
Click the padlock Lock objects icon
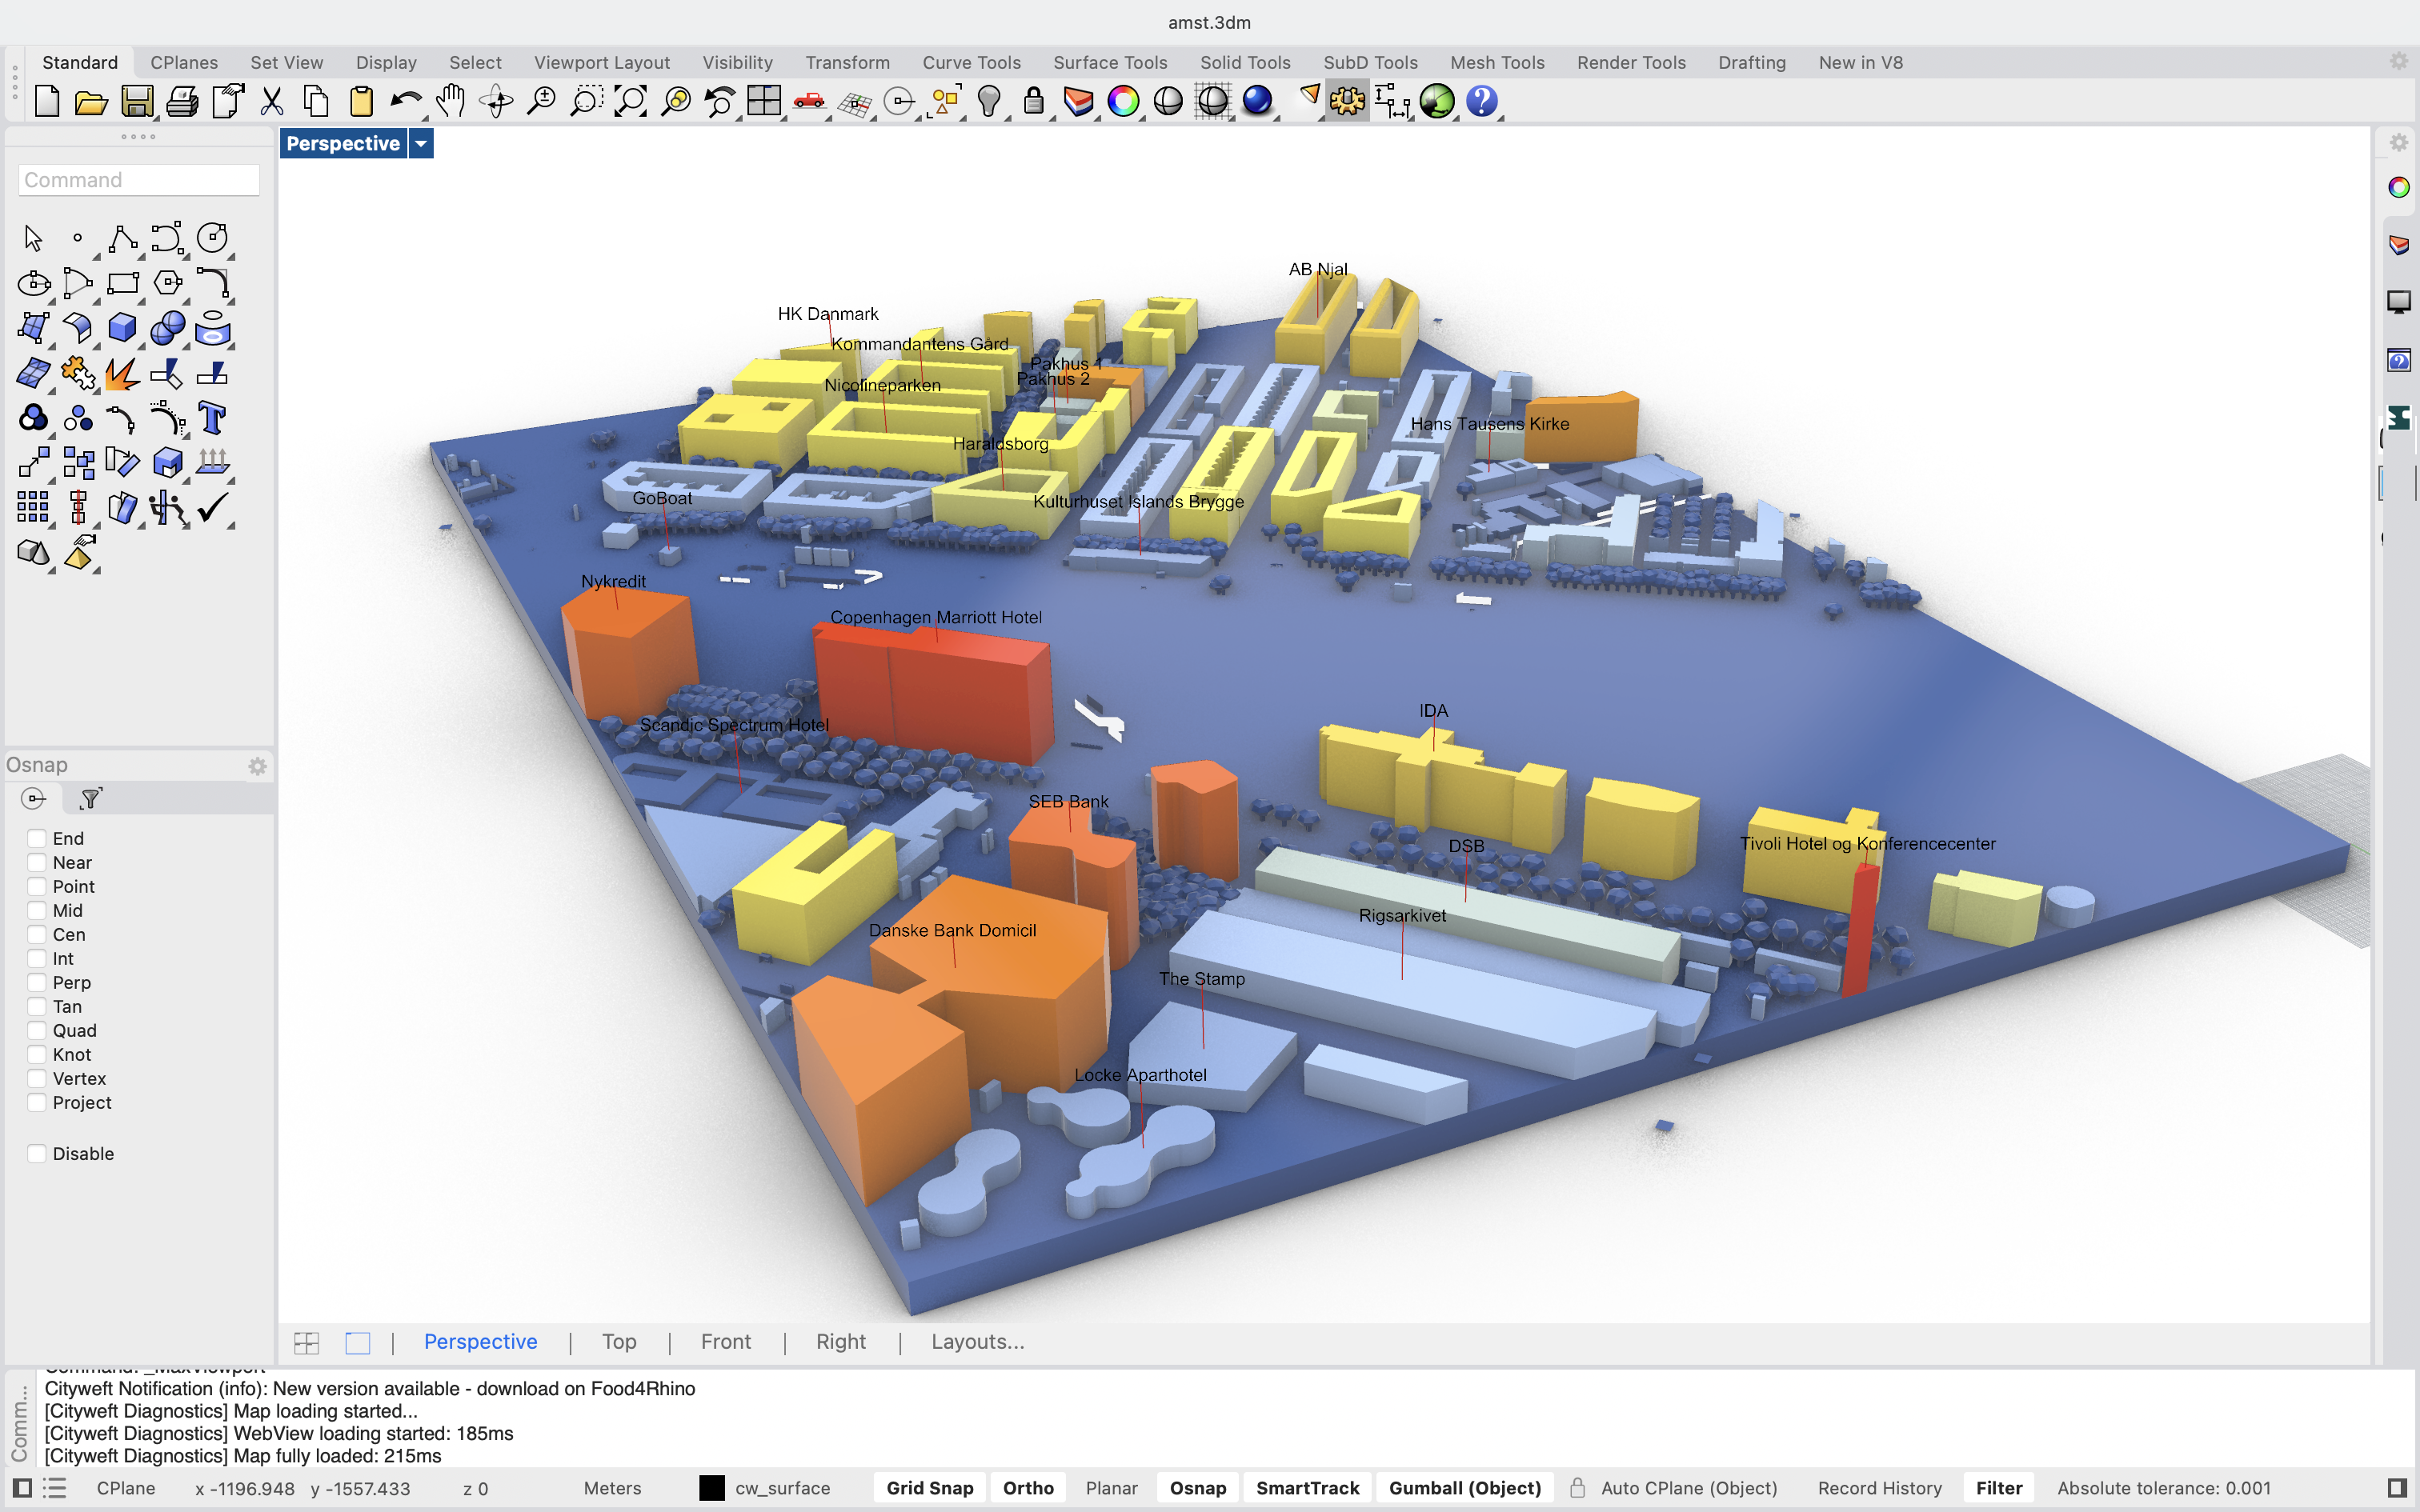[x=1034, y=101]
